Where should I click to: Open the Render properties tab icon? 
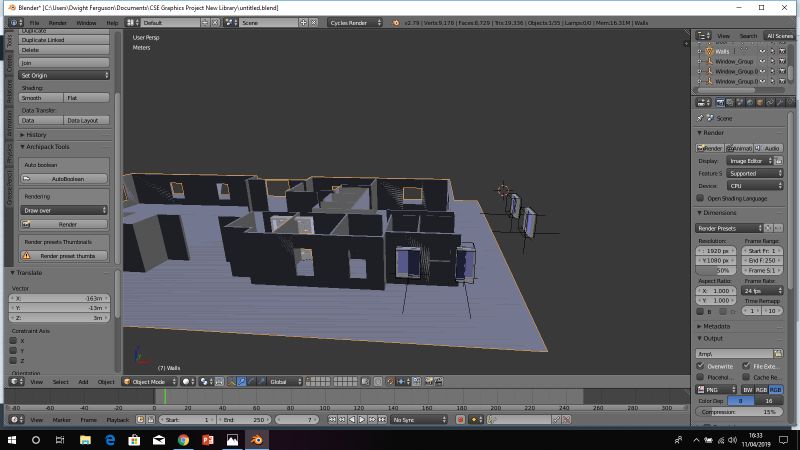720,103
